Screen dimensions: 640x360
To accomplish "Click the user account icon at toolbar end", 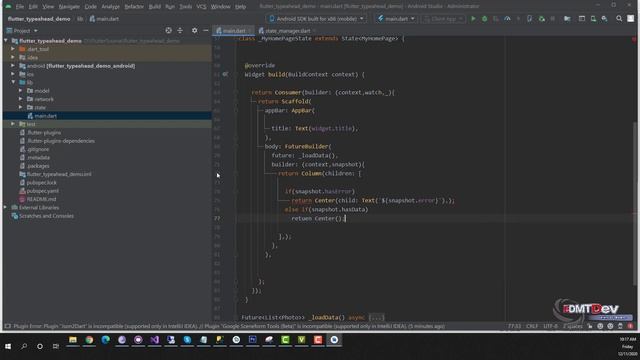I will pos(631,19).
